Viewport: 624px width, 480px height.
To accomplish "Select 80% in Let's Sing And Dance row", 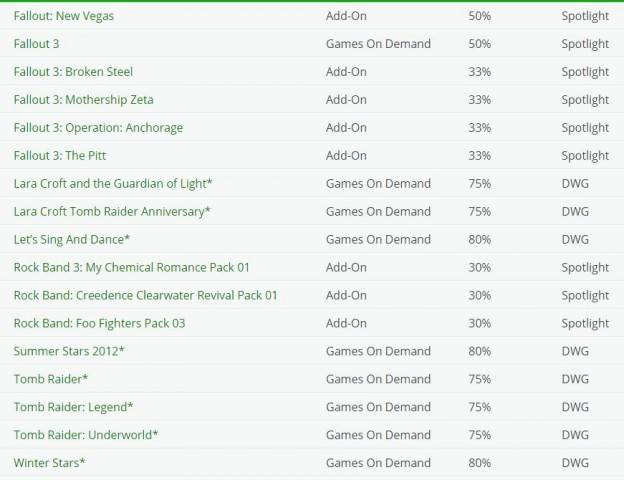I will pyautogui.click(x=480, y=240).
